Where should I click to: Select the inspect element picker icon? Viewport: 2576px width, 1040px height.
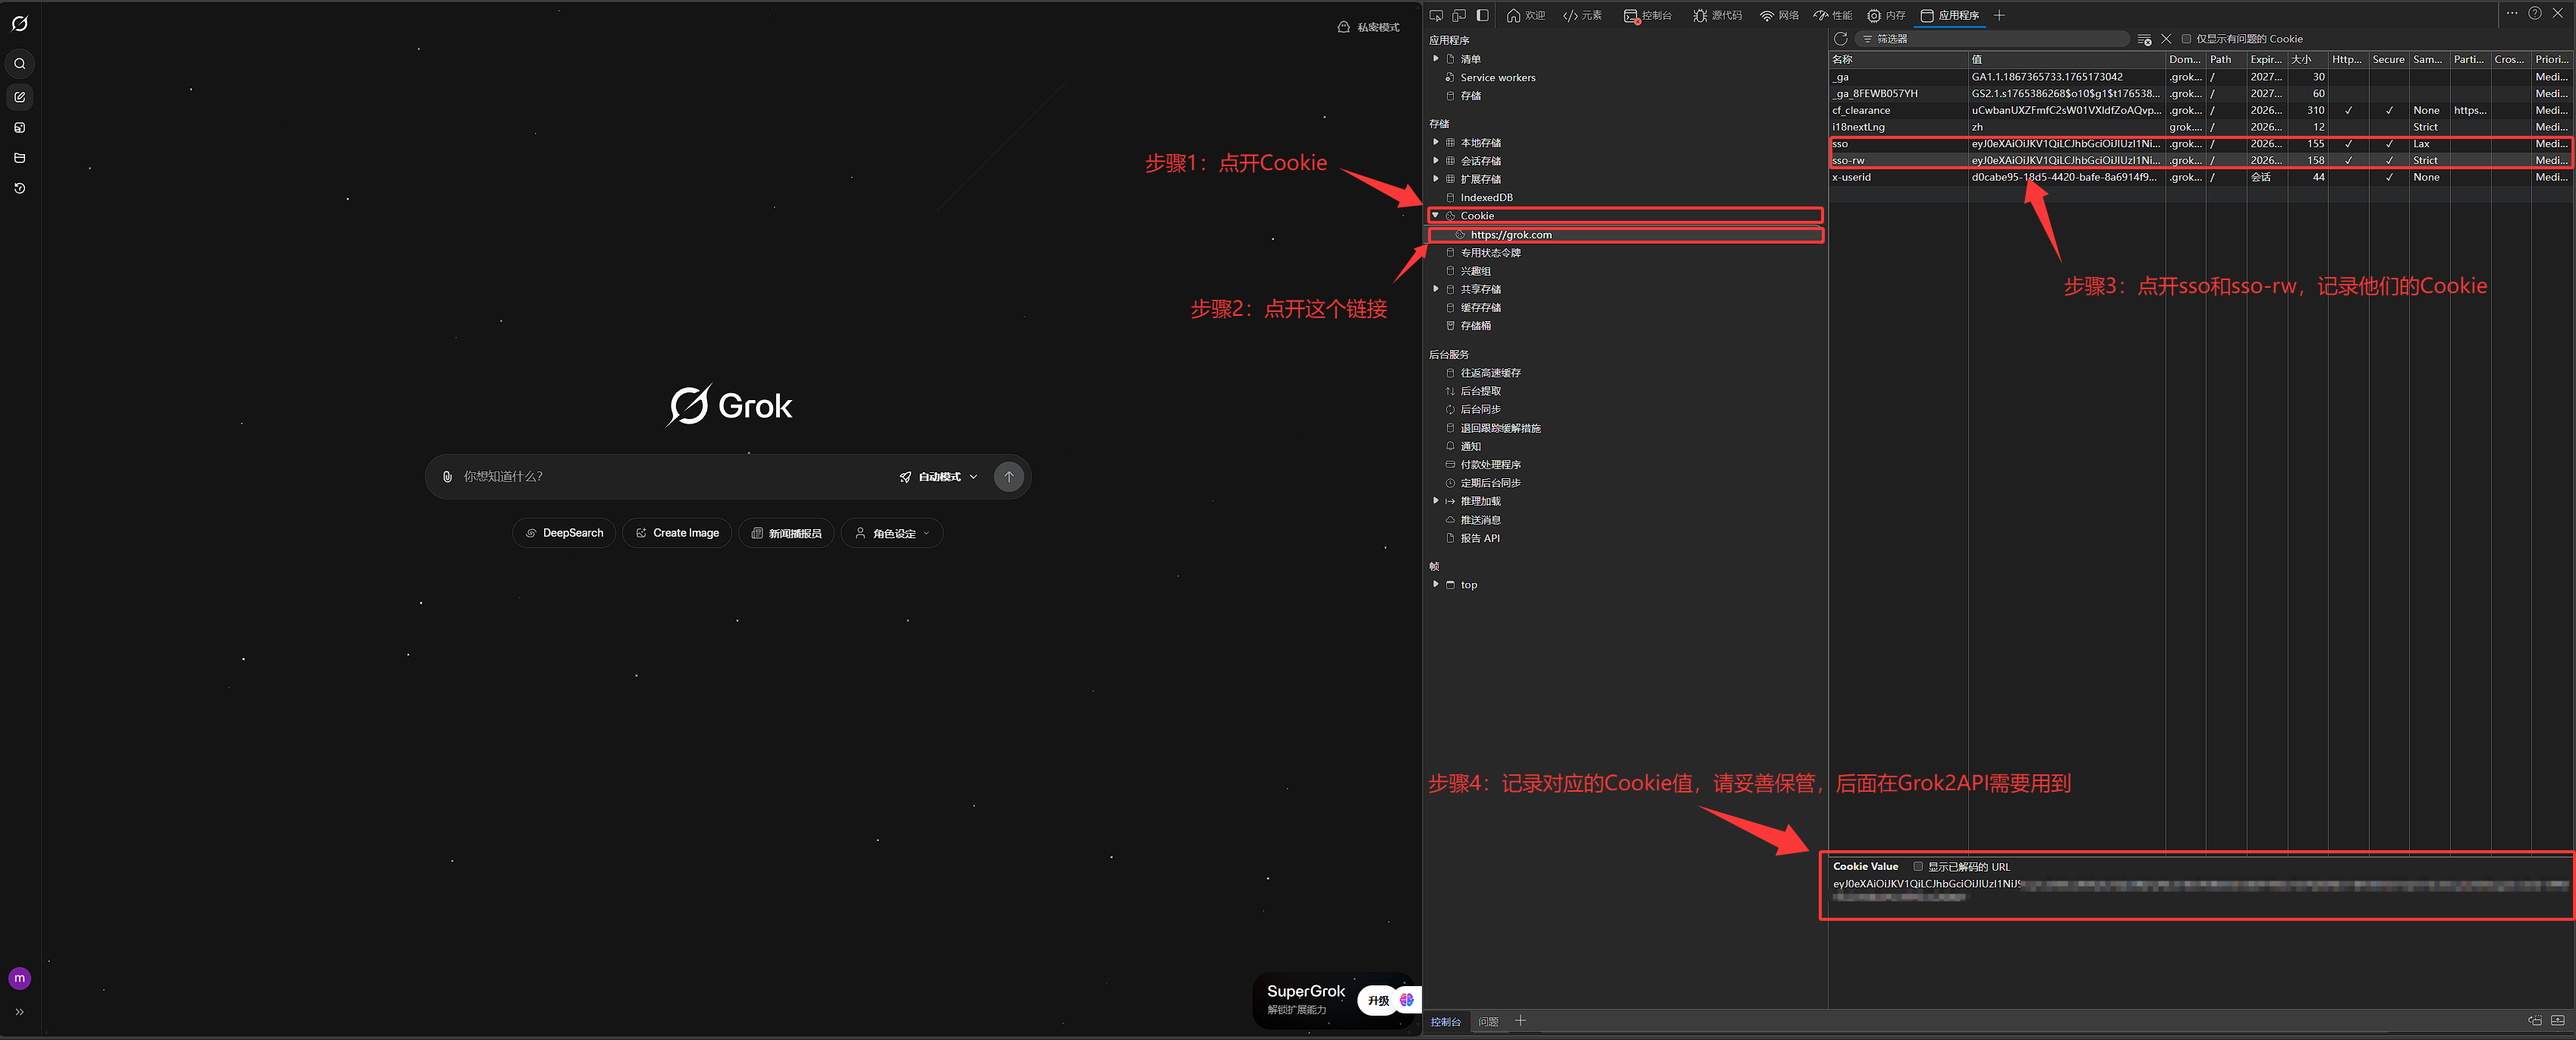click(1436, 15)
